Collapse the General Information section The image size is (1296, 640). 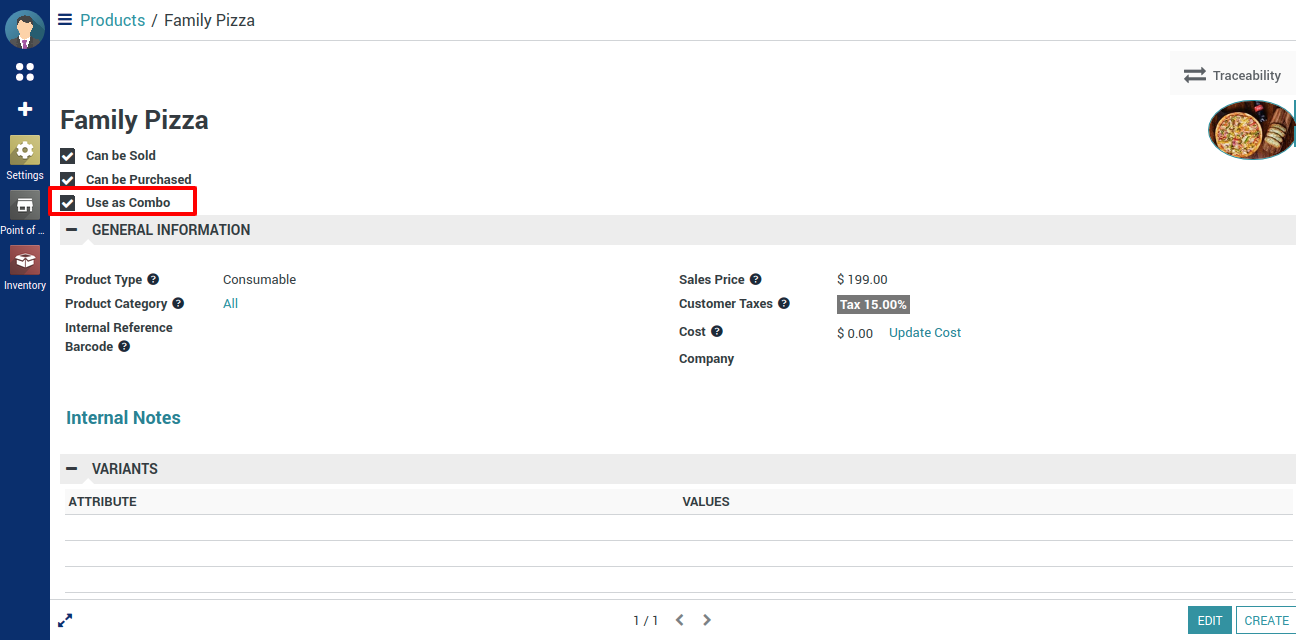click(x=72, y=230)
